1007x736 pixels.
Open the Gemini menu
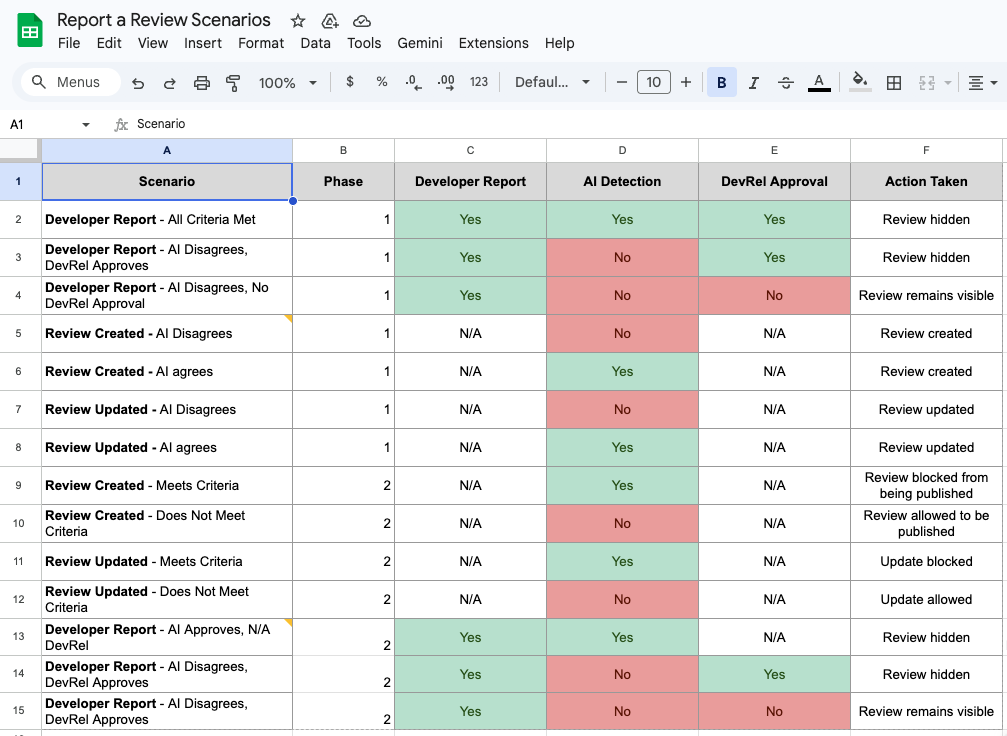[419, 43]
